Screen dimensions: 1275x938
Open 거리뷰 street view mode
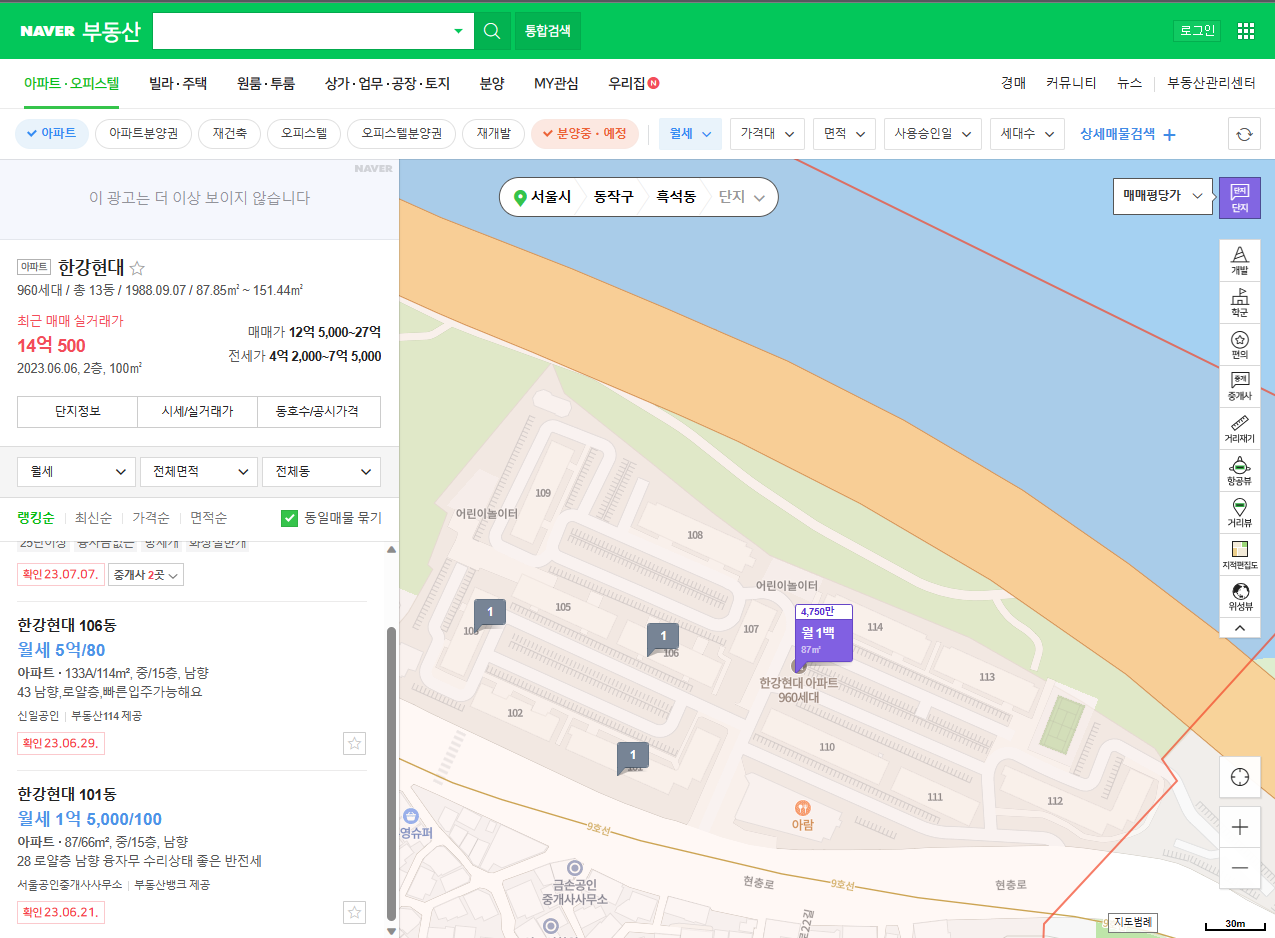point(1239,512)
